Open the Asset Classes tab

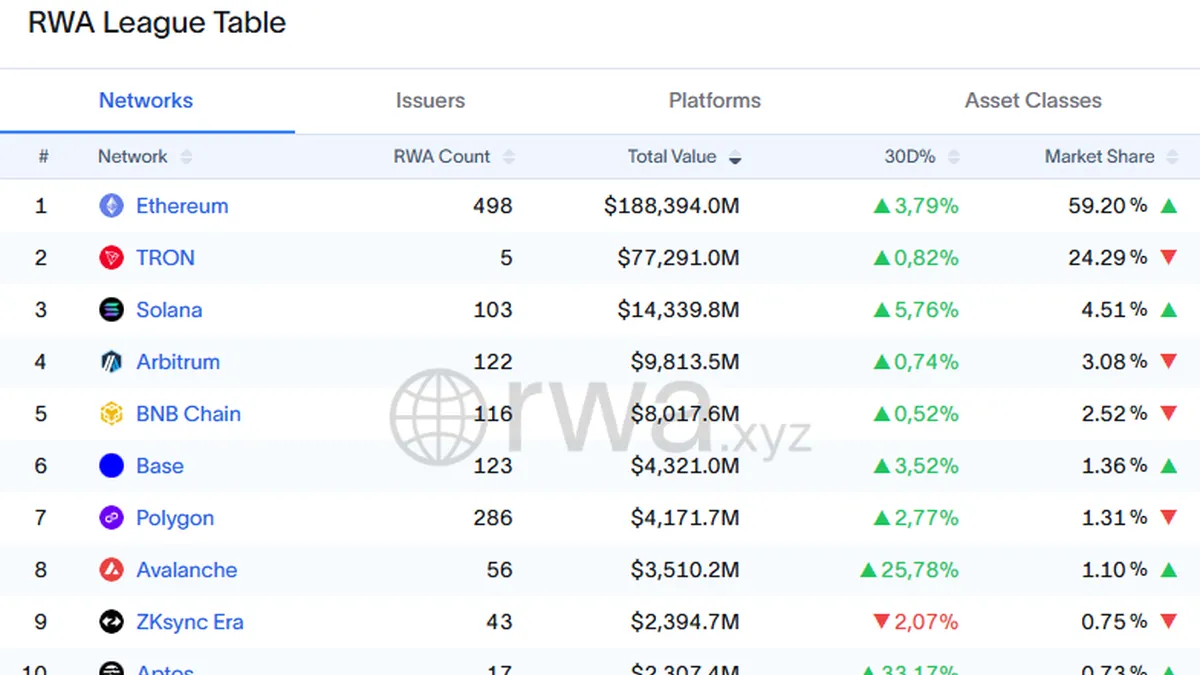point(1033,101)
